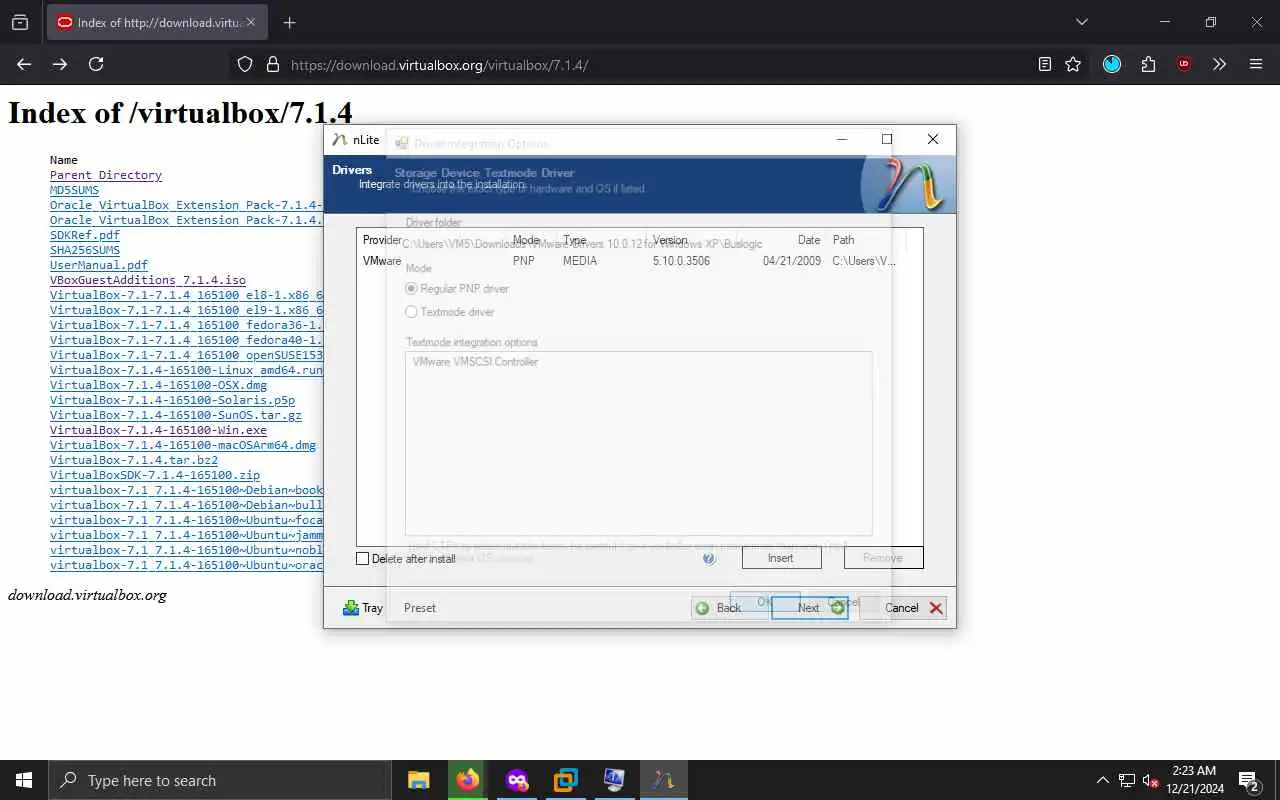Screen dimensions: 1280x800
Task: Click the monitor application taskbar icon
Action: coord(614,780)
